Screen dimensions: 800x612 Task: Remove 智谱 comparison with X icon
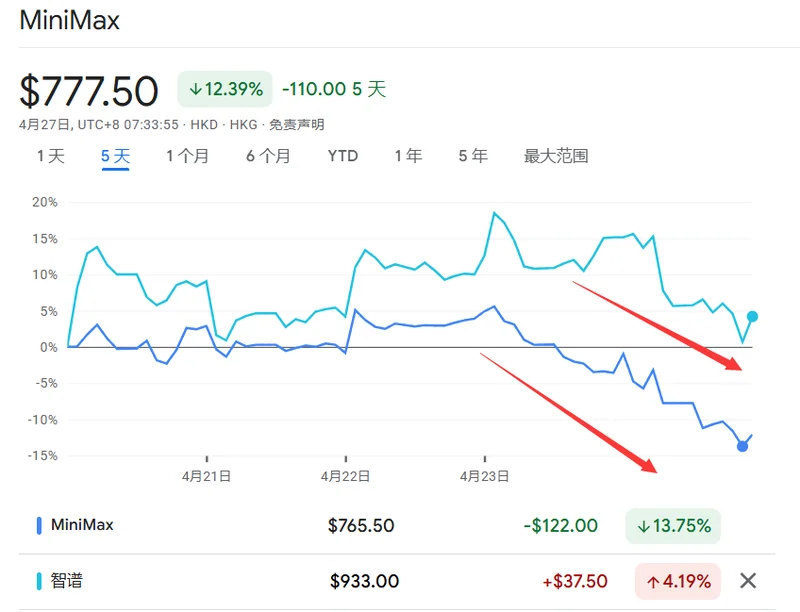point(747,580)
